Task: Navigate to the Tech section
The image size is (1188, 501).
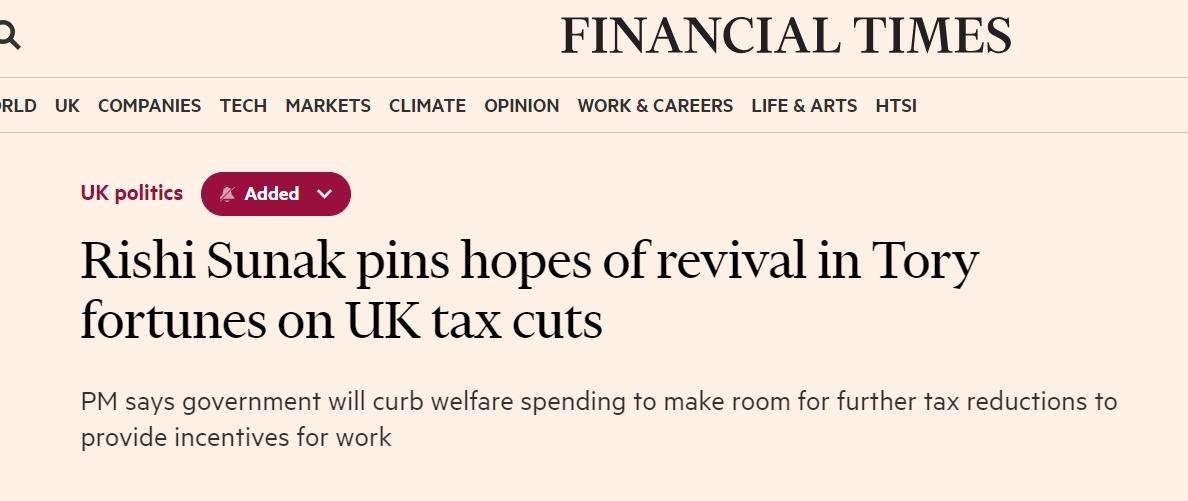Action: coord(243,105)
